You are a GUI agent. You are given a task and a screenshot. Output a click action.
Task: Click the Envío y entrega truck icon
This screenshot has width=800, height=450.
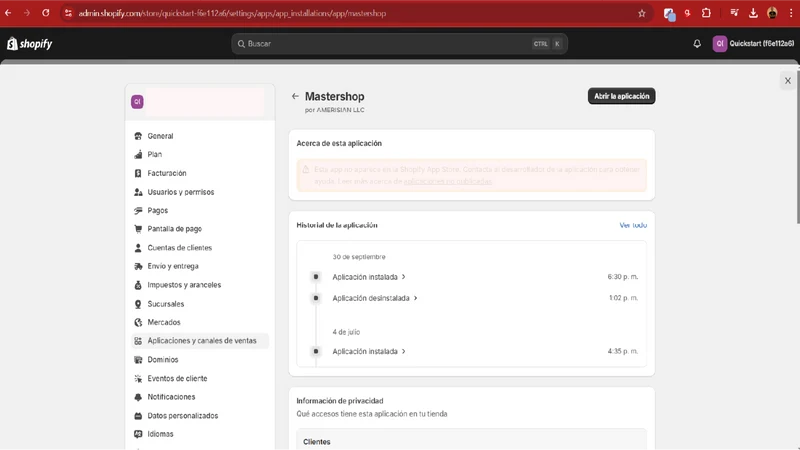click(138, 266)
